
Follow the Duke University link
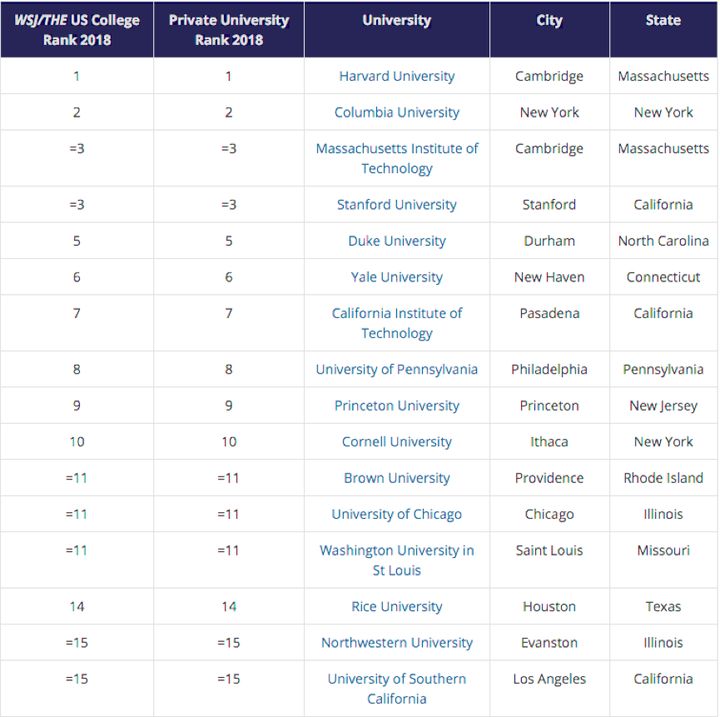397,241
